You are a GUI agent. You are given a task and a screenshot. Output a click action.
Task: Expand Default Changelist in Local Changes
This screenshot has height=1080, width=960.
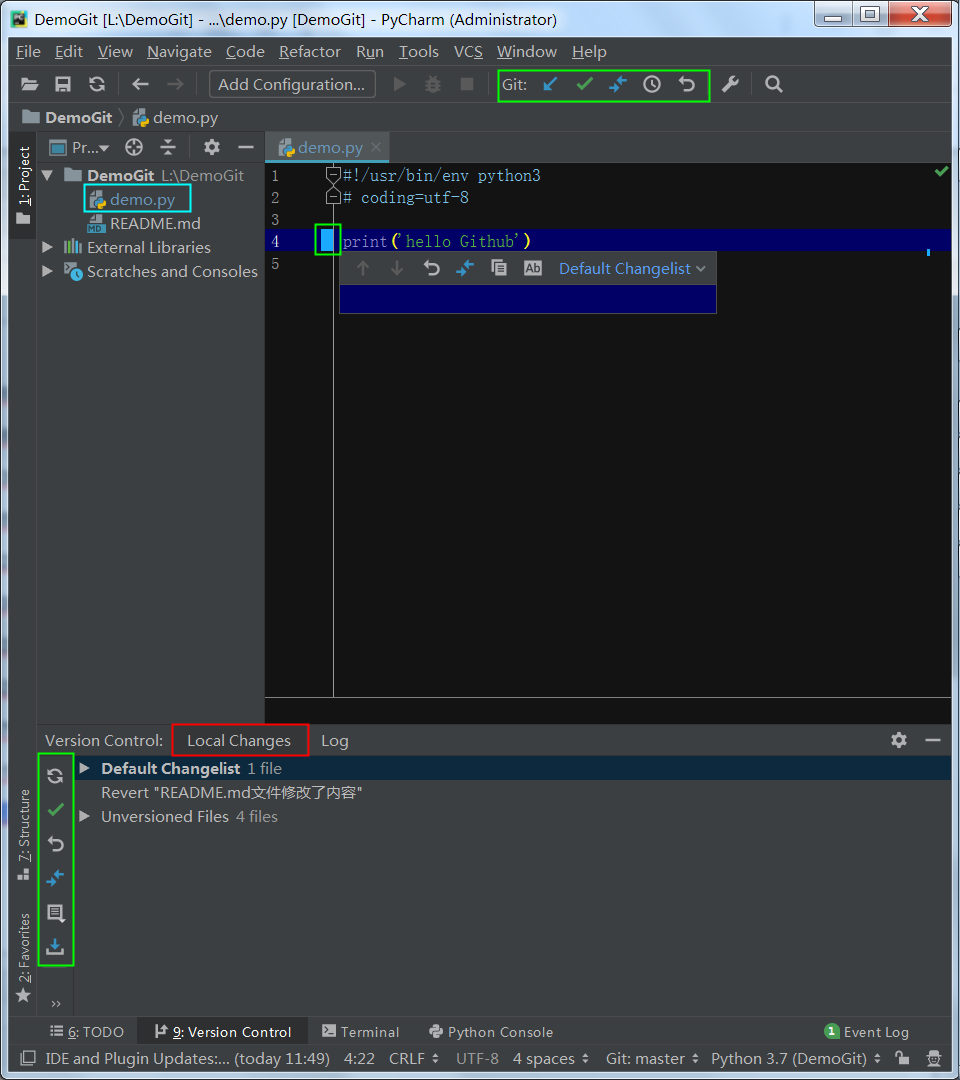pos(85,769)
